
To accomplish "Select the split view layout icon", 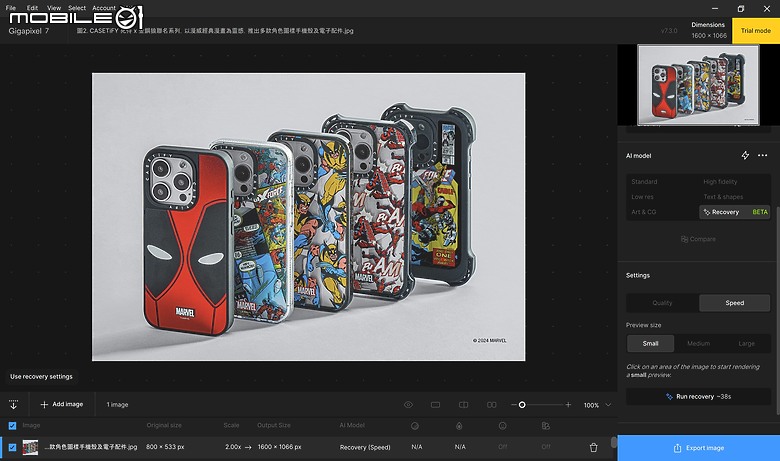I will 463,405.
